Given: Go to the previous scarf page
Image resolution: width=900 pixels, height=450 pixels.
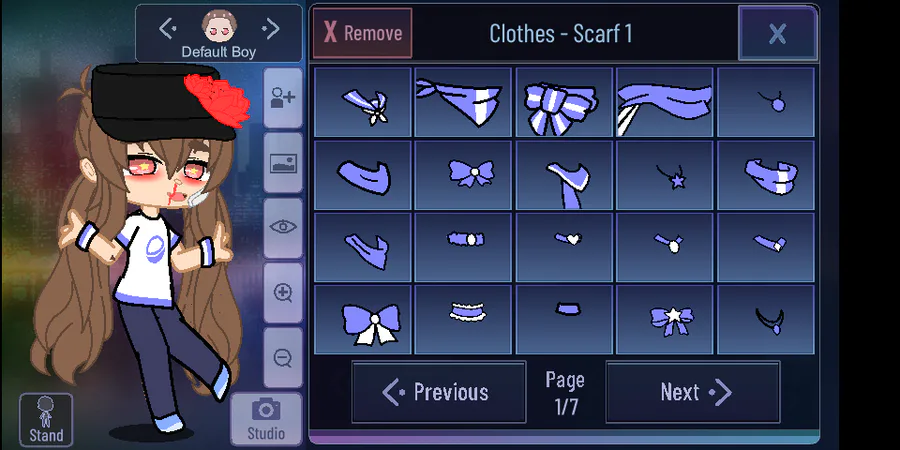Looking at the screenshot, I should tap(439, 392).
